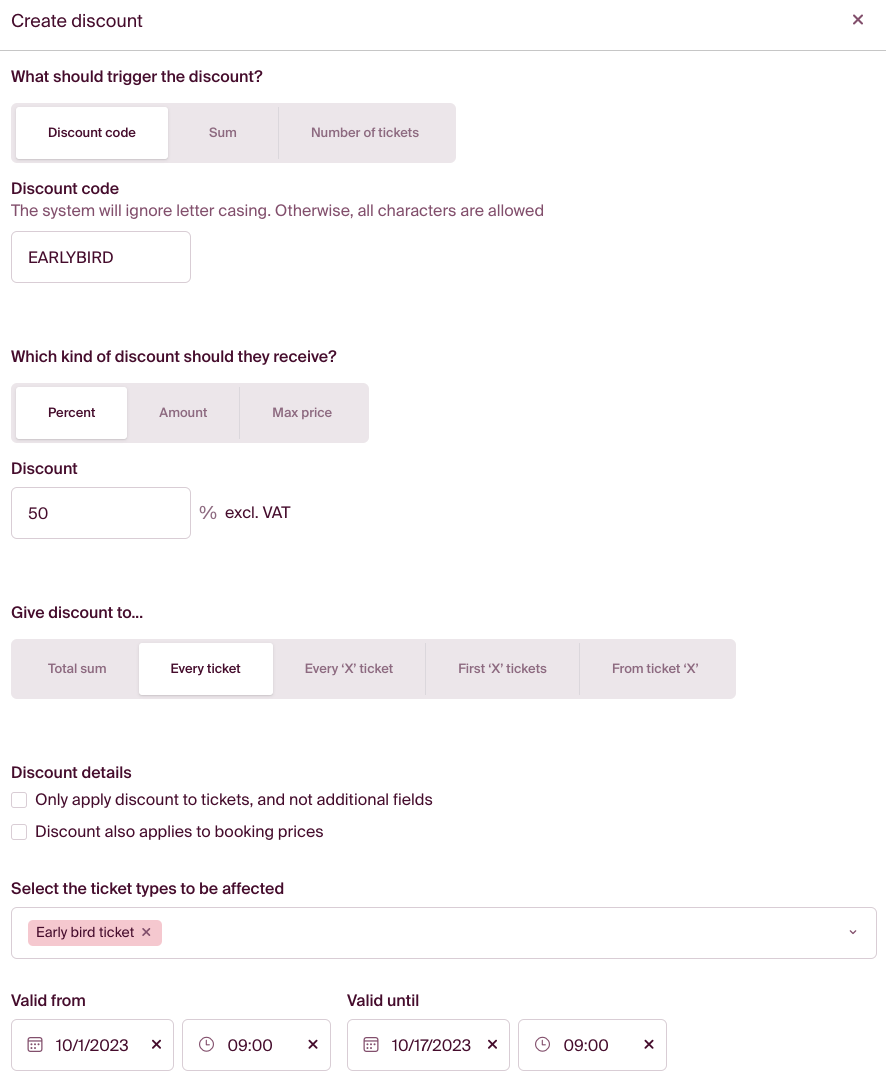Viewport: 886px width, 1092px height.
Task: Click the EARLYBIRD discount code field
Action: 101,258
